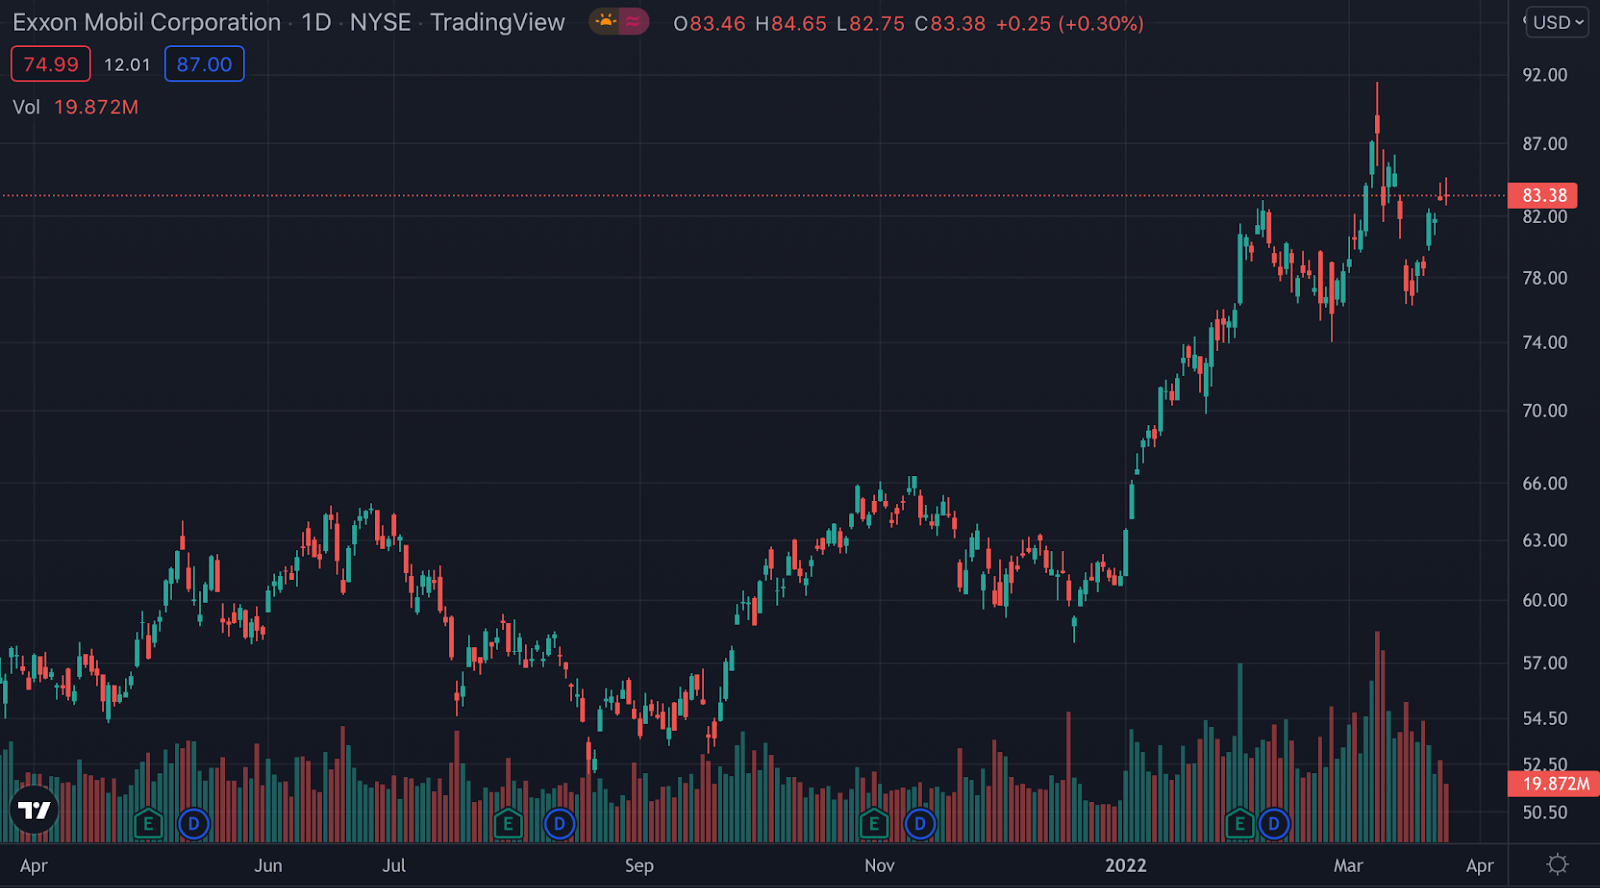Open the dividend D marker near August

[x=559, y=824]
